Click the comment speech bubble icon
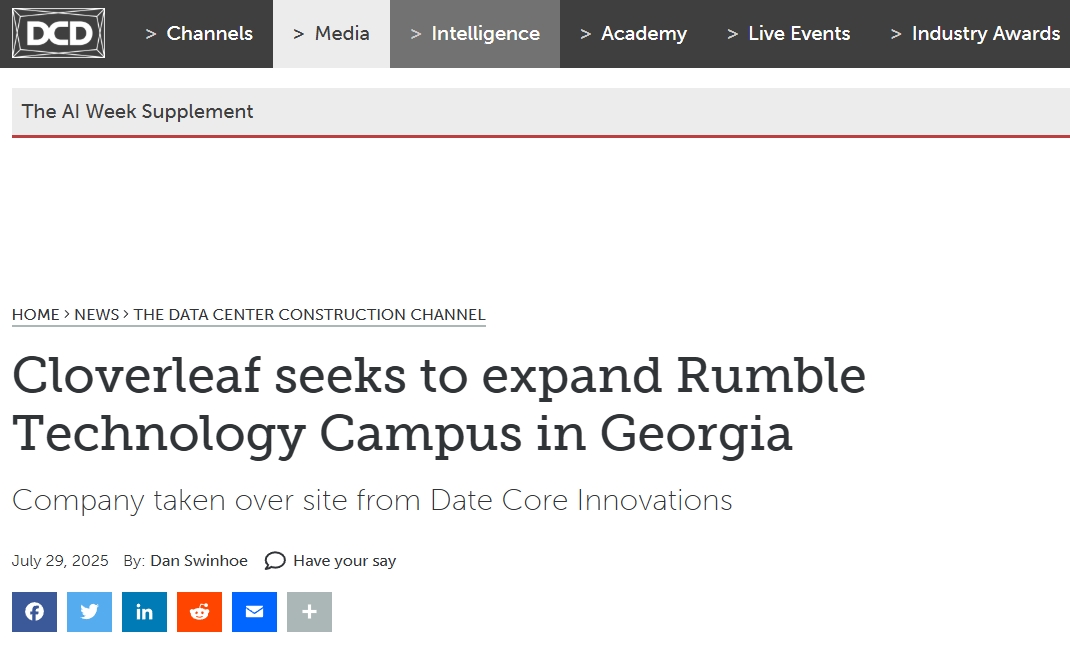The width and height of the screenshot is (1070, 661). (275, 561)
